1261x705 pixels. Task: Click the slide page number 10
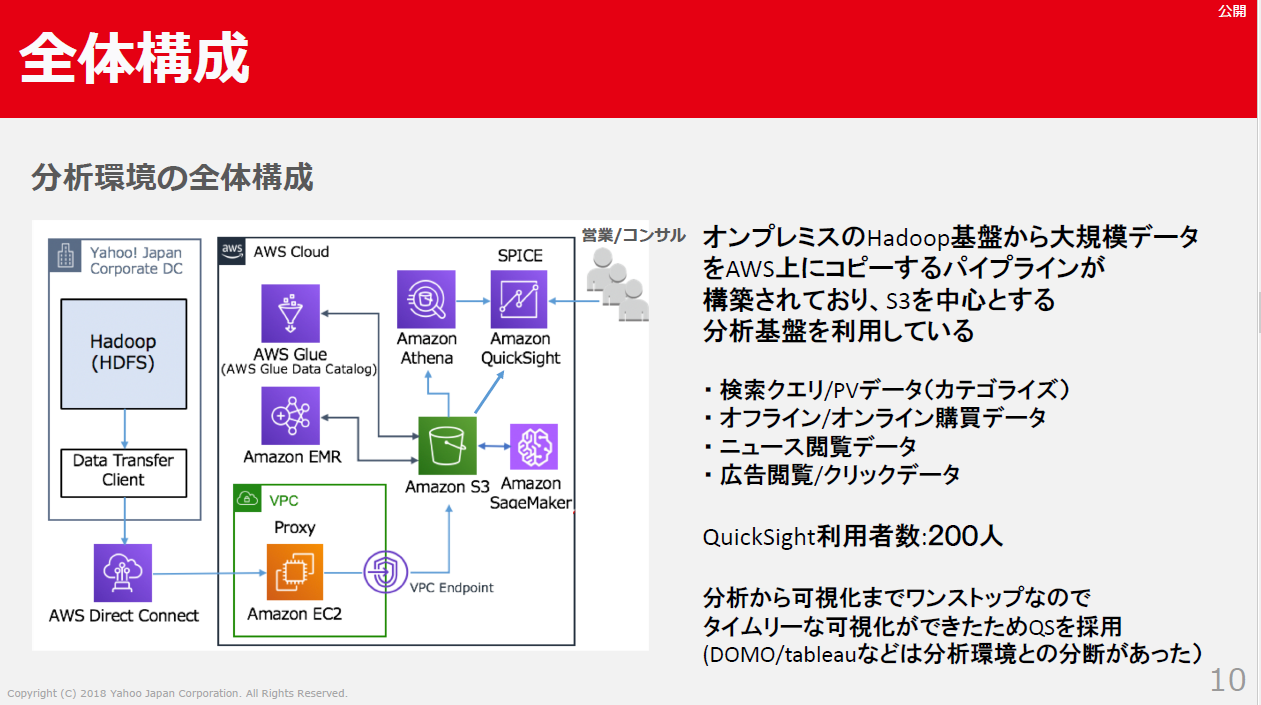pyautogui.click(x=1228, y=680)
